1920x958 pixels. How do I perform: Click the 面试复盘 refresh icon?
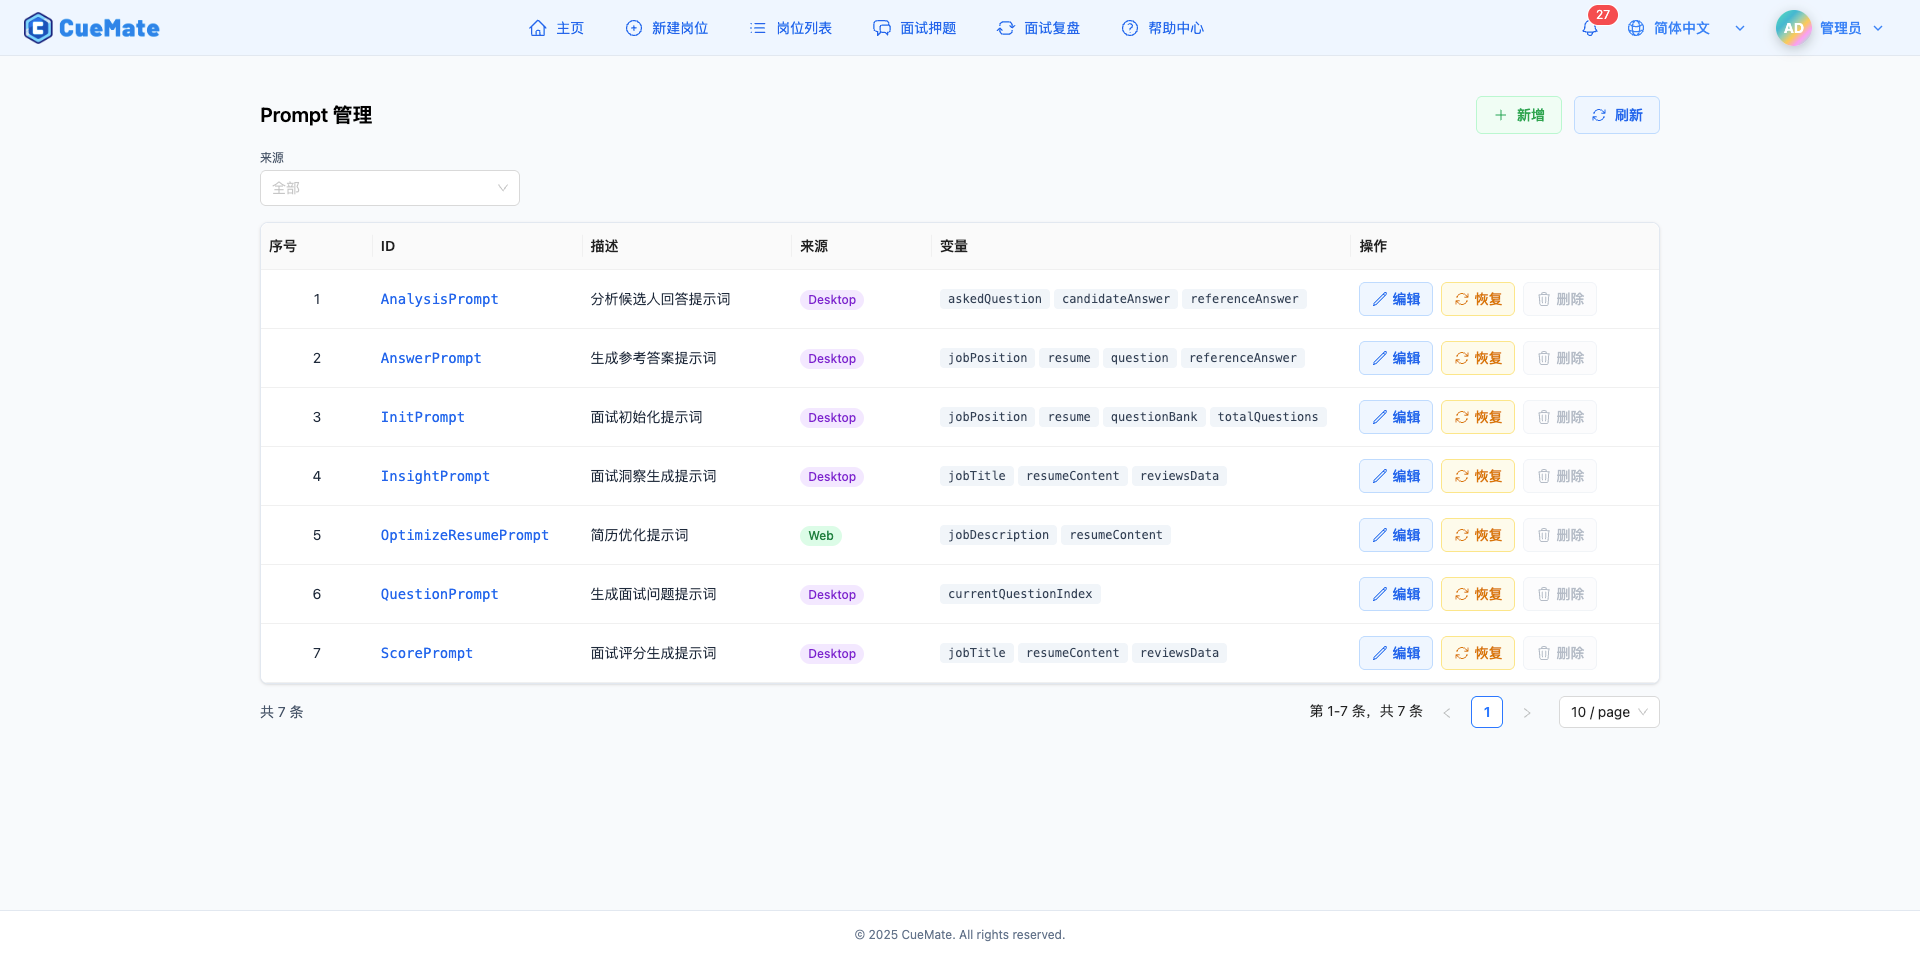pos(1005,28)
